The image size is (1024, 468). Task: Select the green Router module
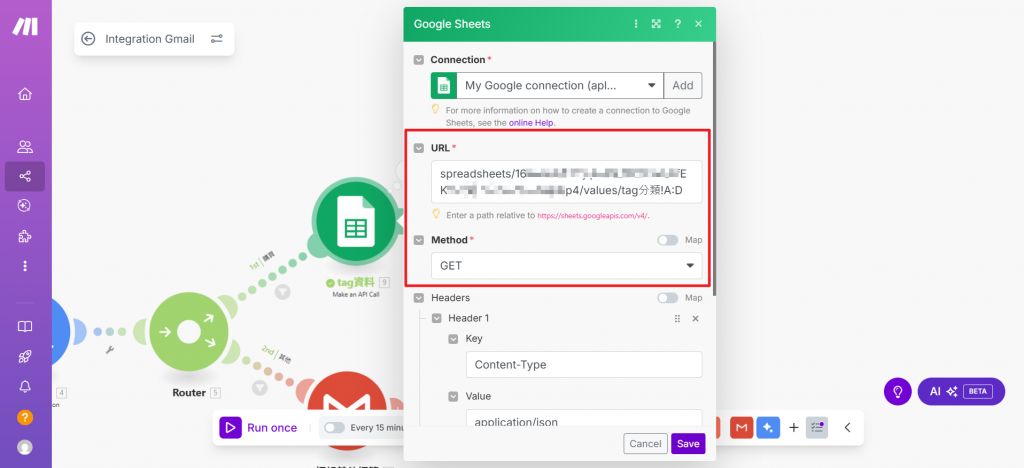tap(189, 332)
